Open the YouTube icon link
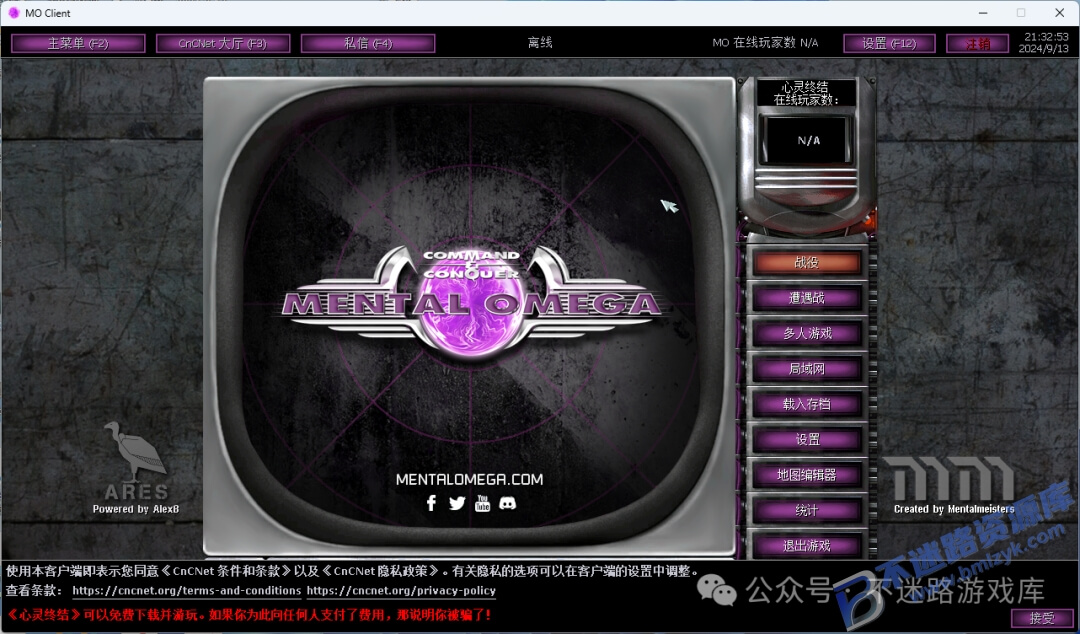 (x=482, y=503)
